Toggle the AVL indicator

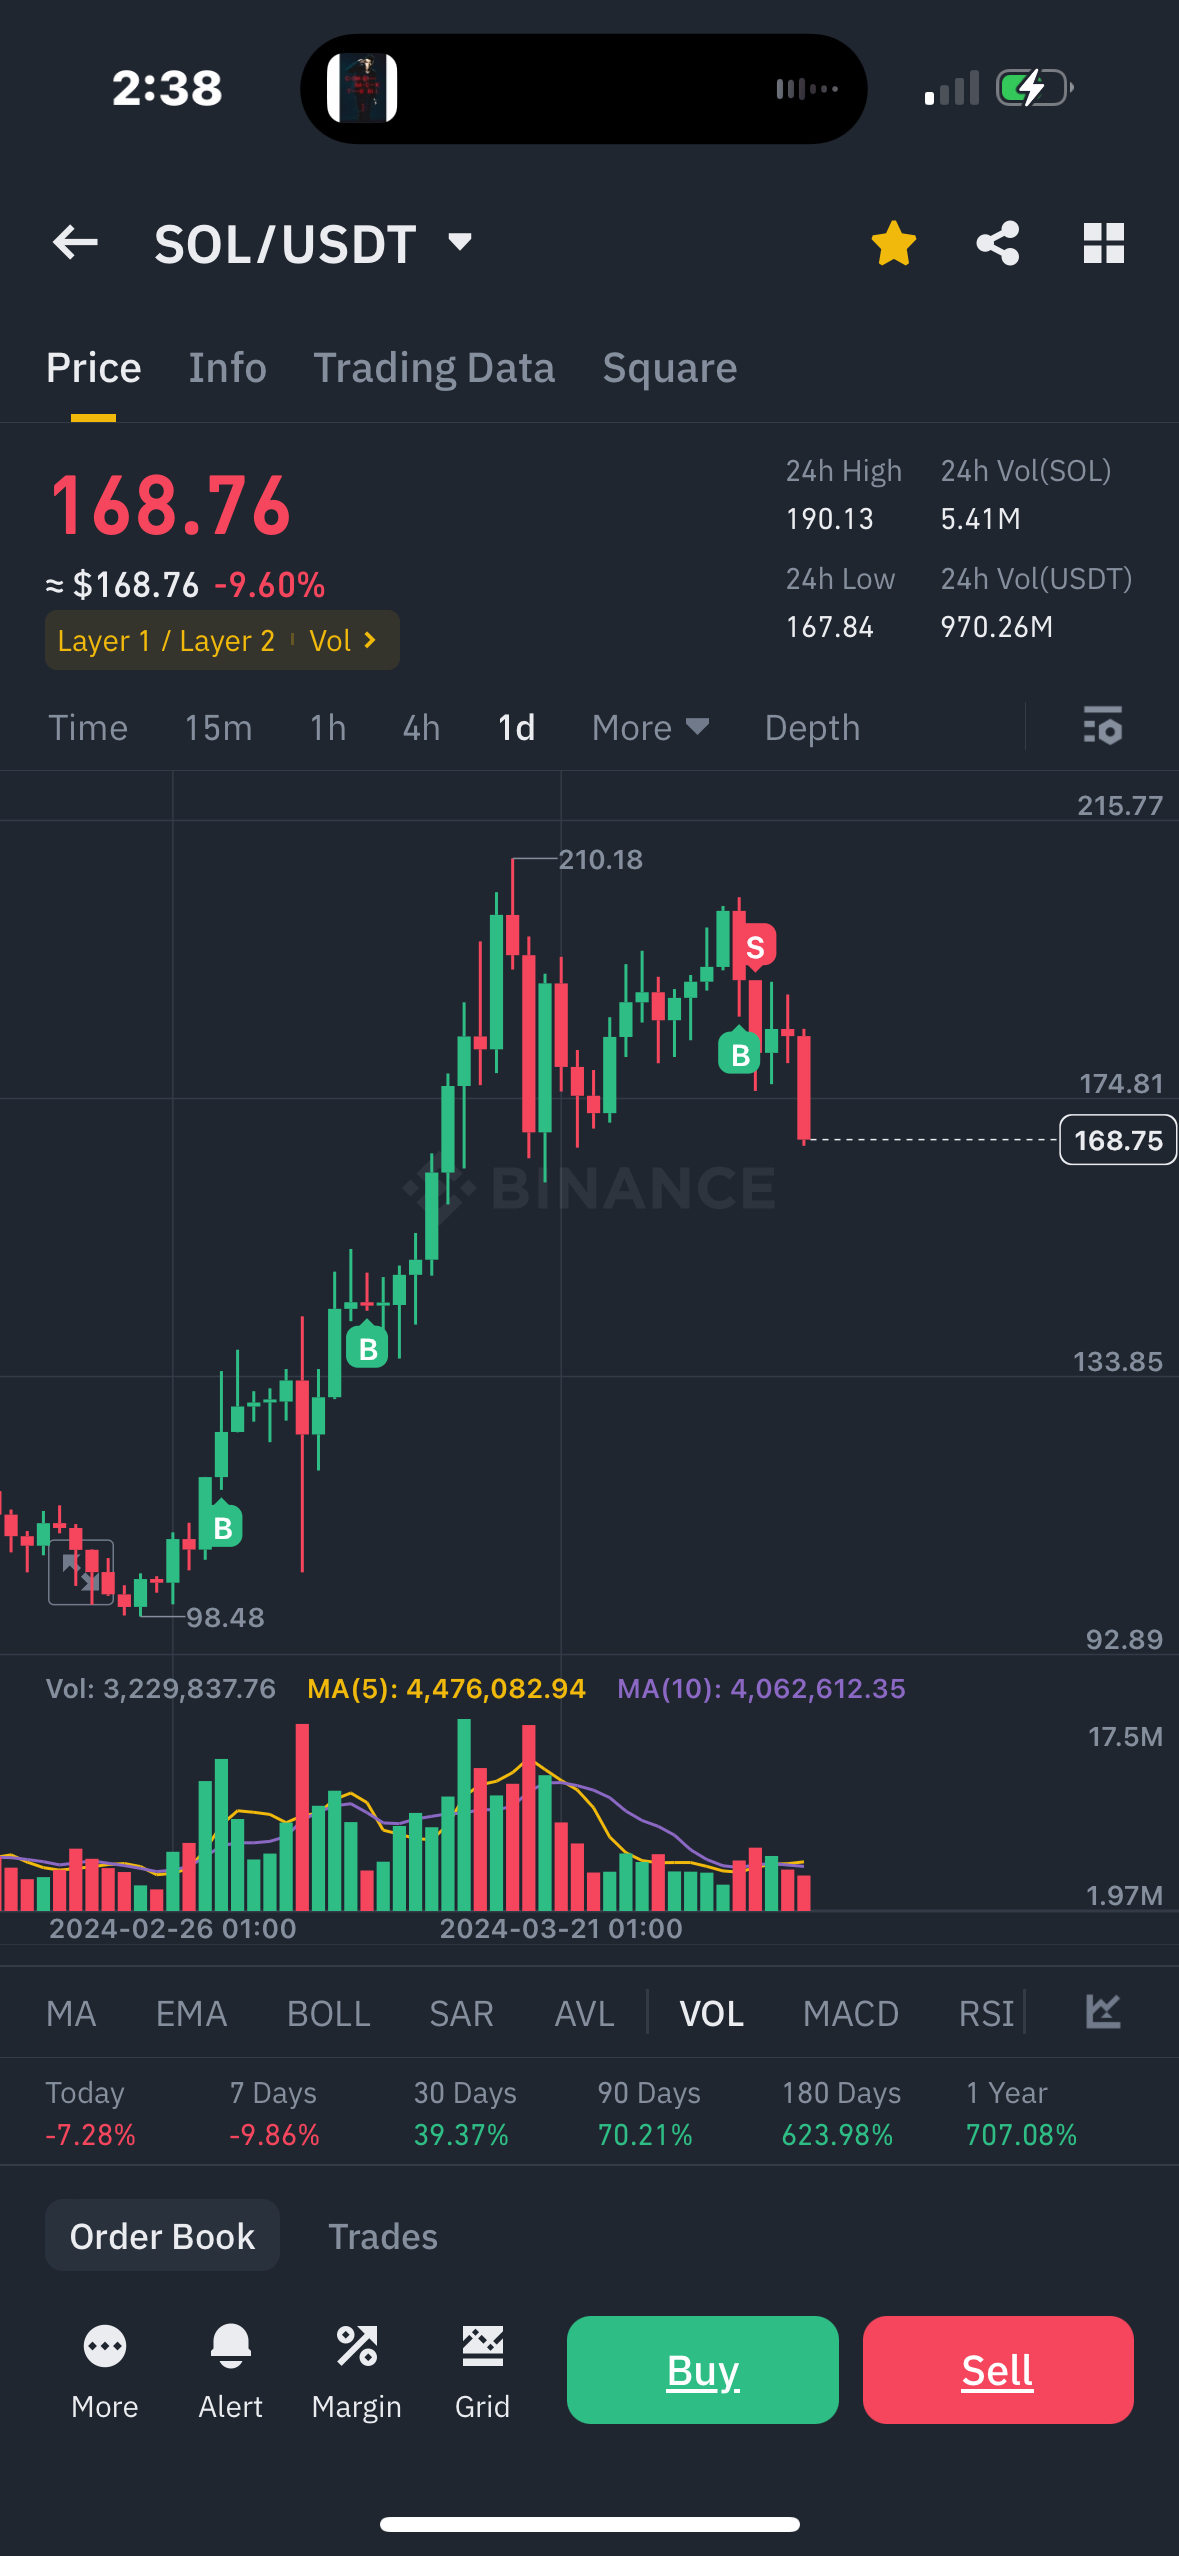(584, 2013)
